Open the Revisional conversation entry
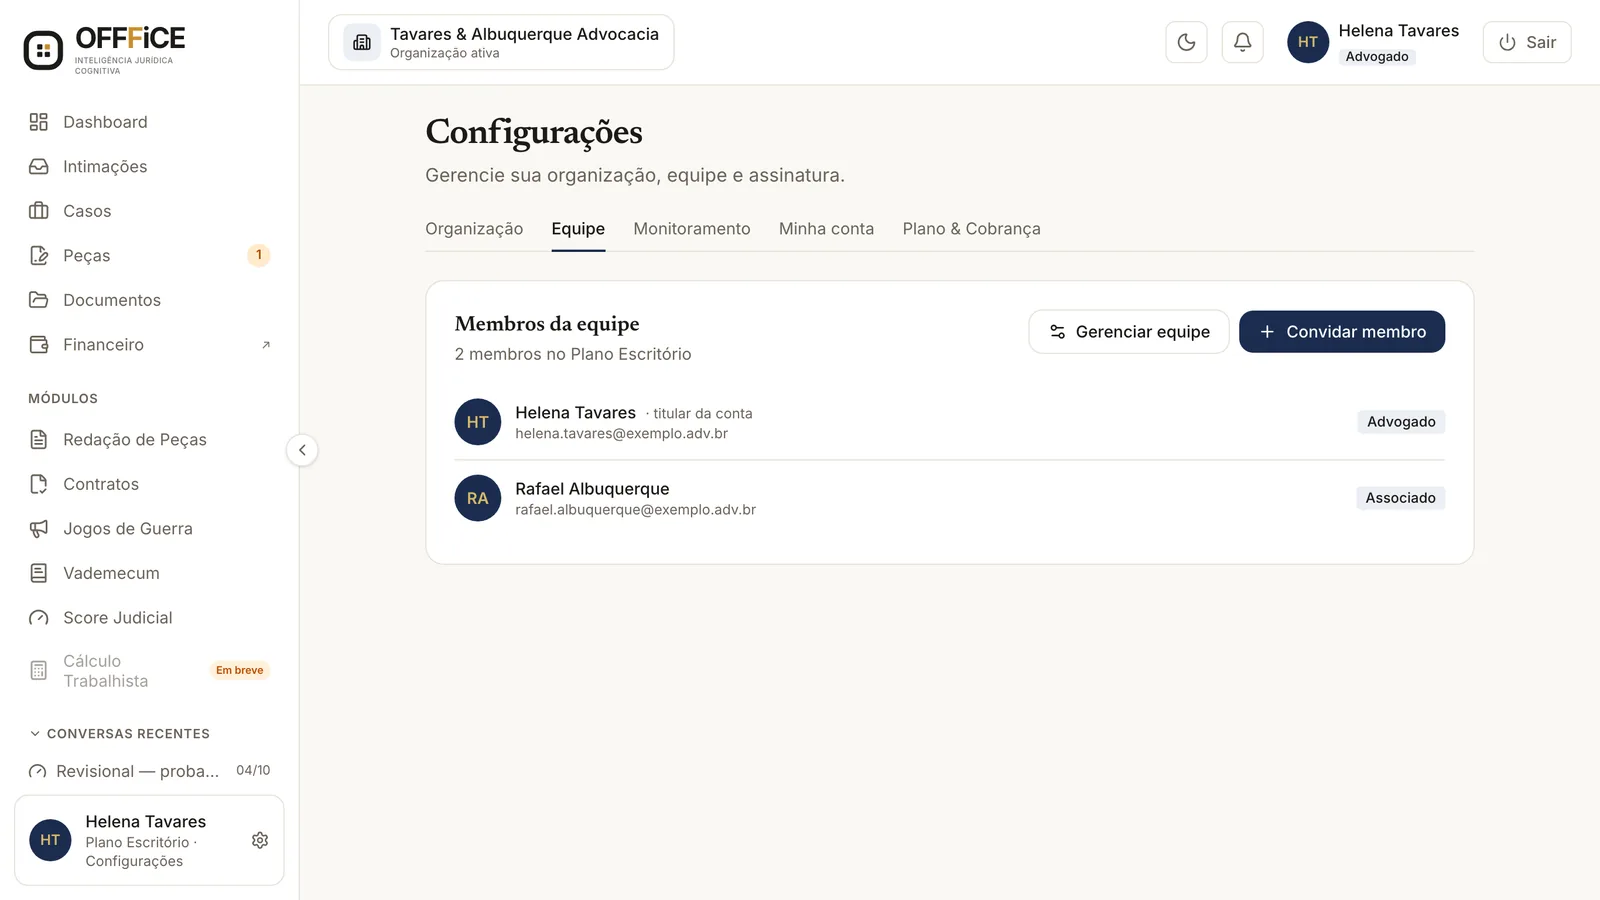 click(149, 771)
